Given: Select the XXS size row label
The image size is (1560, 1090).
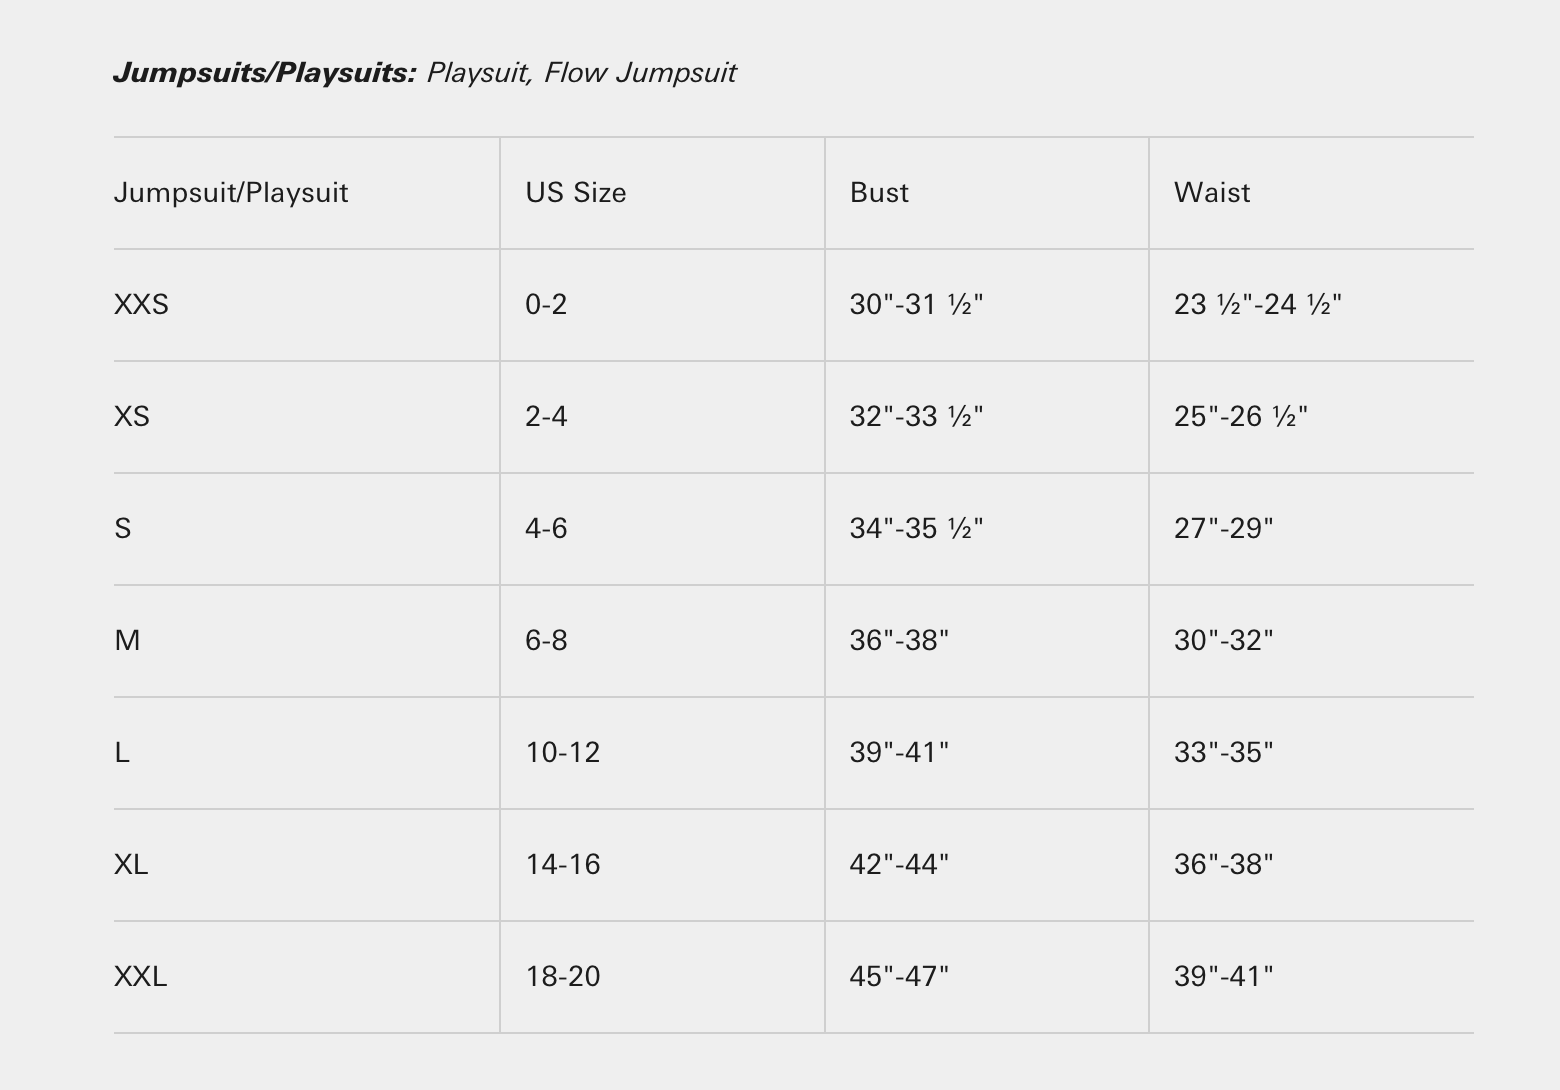Looking at the screenshot, I should click(x=141, y=305).
